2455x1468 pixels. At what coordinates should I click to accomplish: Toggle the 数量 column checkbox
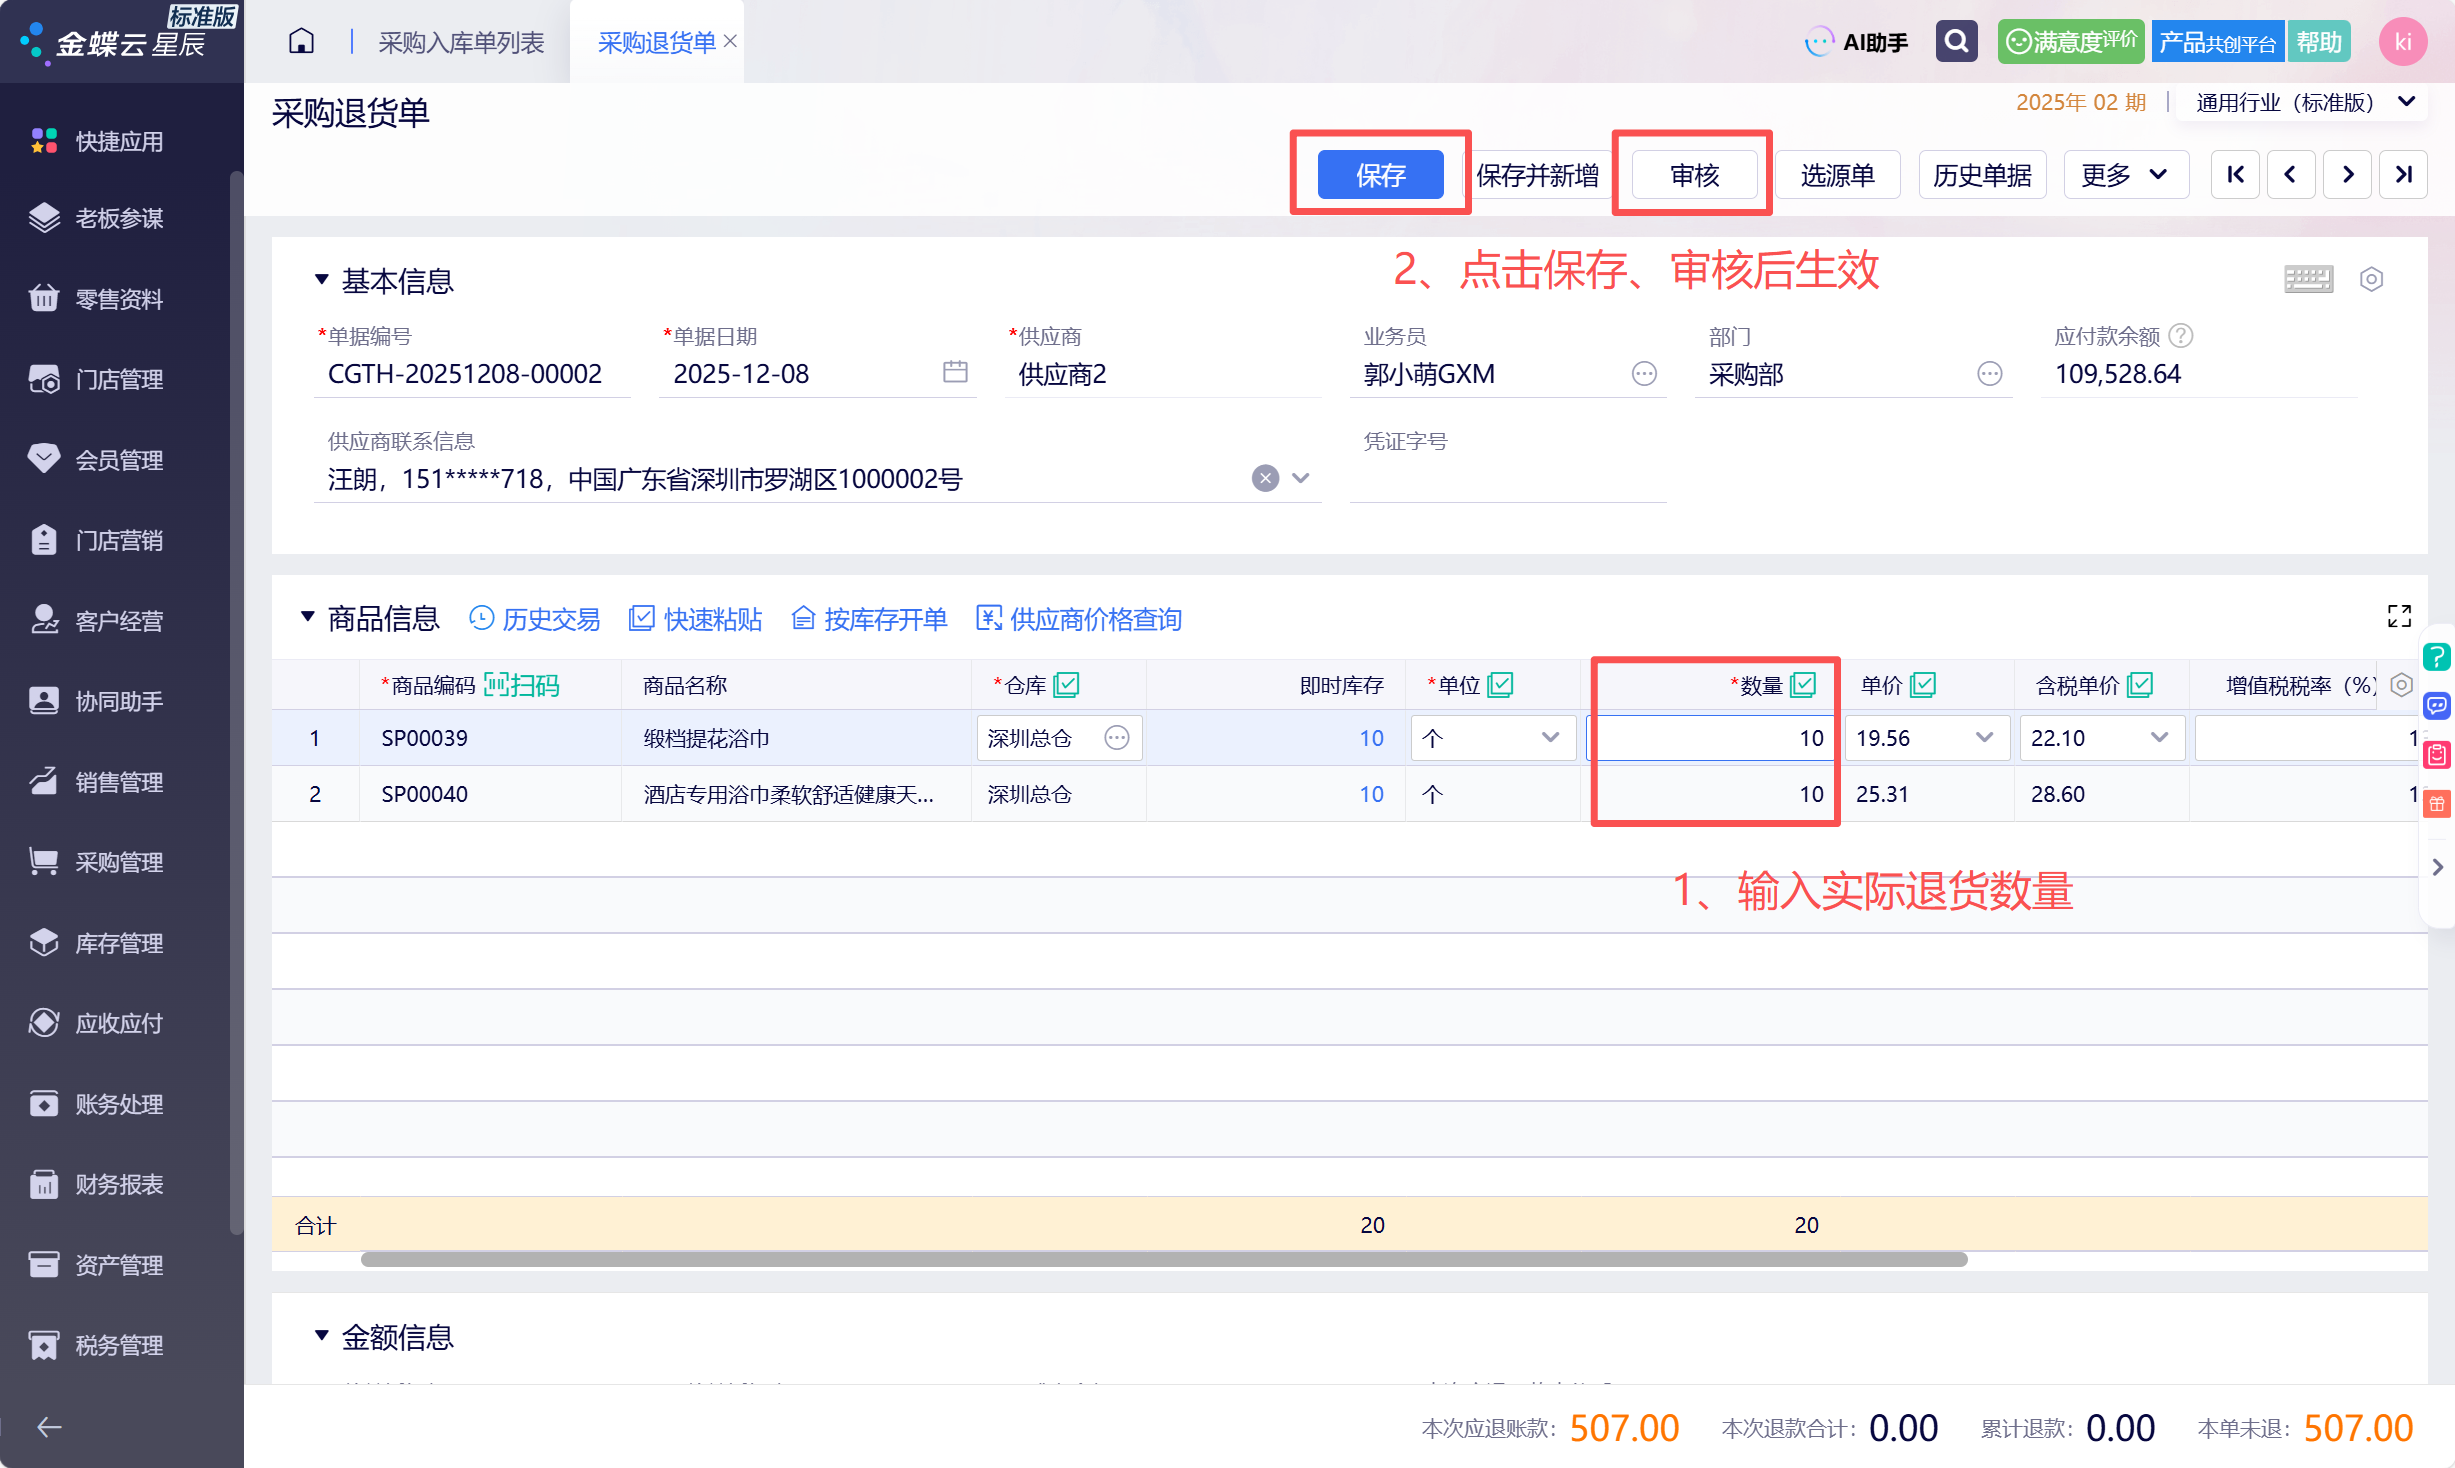(x=1803, y=685)
